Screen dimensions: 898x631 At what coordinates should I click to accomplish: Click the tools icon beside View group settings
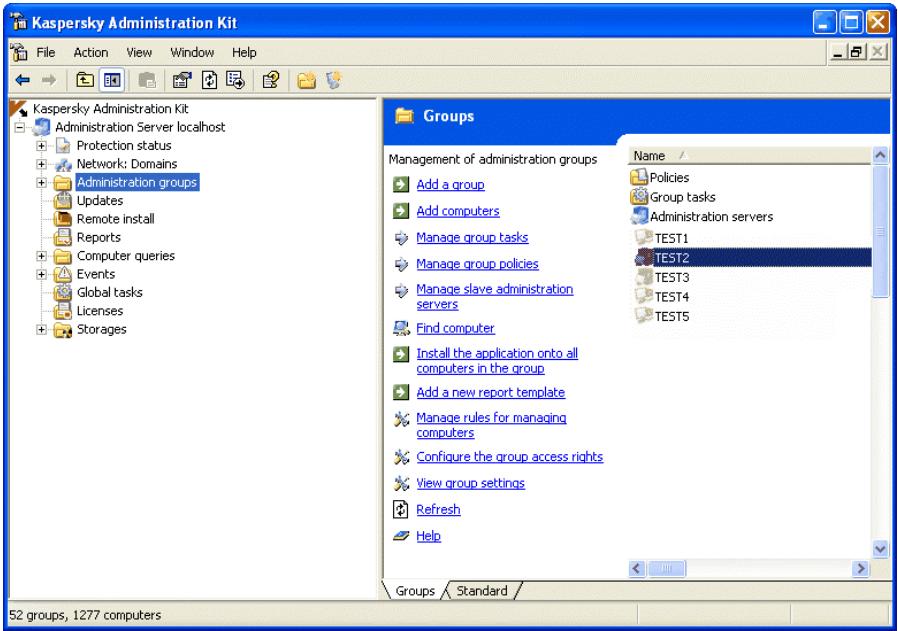pos(401,483)
